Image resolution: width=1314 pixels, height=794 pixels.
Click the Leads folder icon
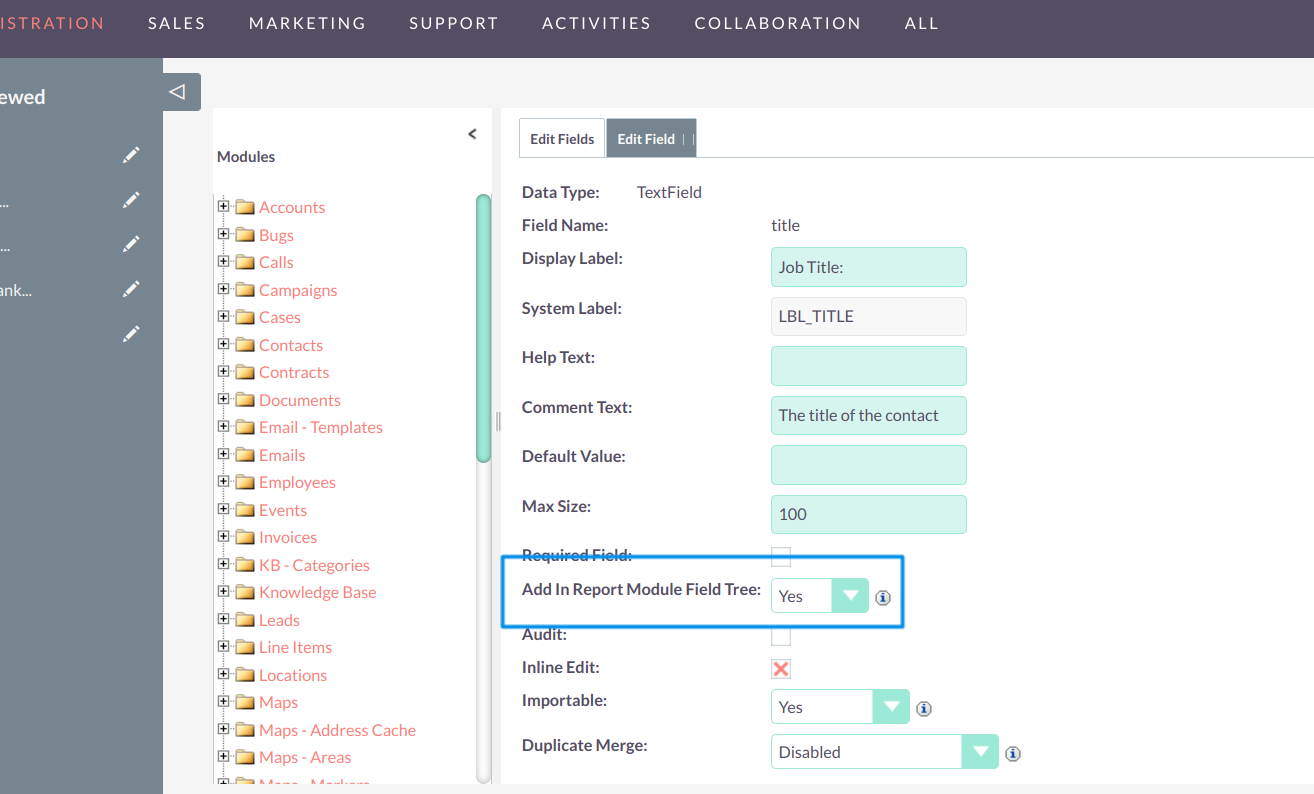tap(245, 620)
